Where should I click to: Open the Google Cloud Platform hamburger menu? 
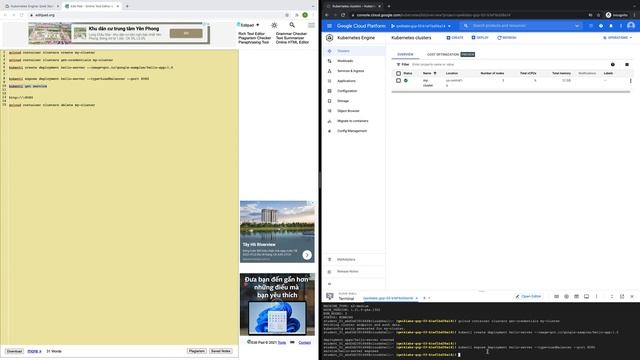[x=329, y=26]
